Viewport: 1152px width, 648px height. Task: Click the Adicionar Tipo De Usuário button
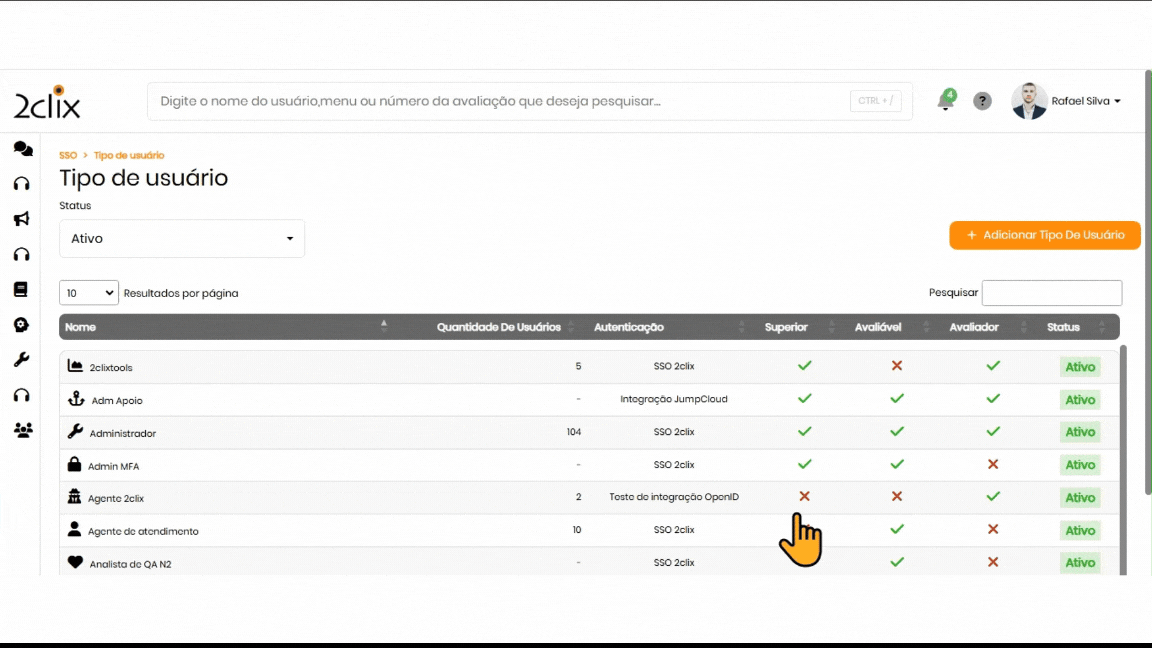pyautogui.click(x=1044, y=235)
